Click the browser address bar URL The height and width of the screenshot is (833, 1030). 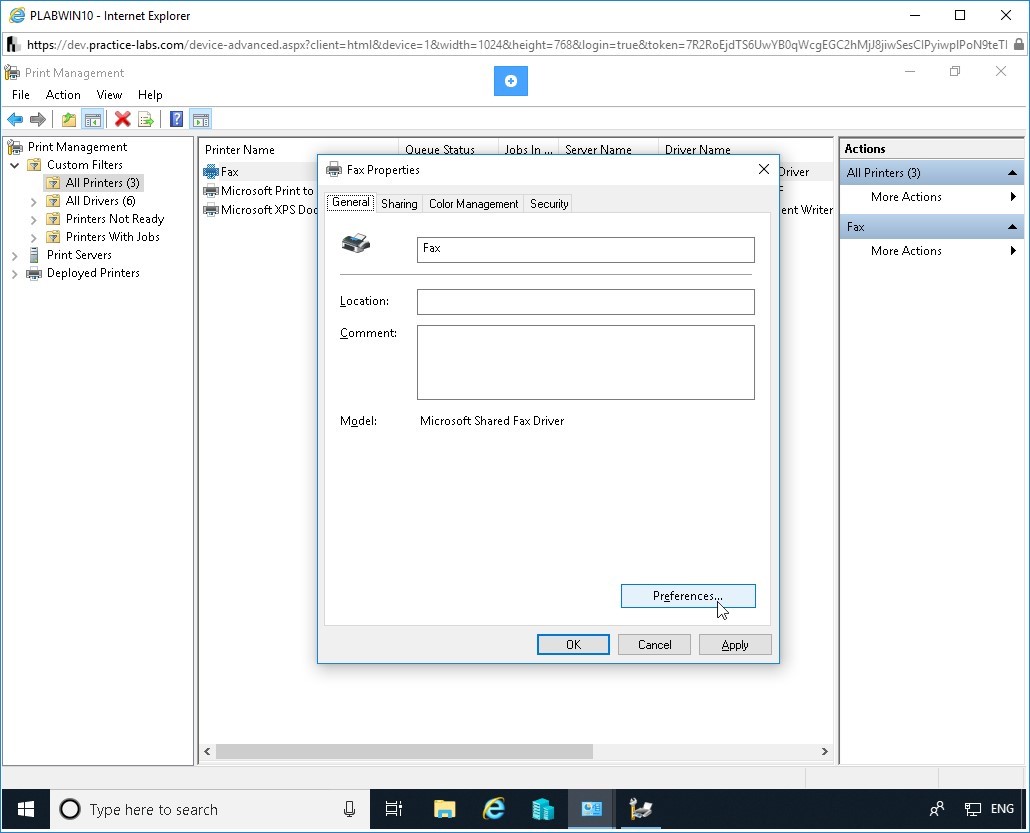516,45
